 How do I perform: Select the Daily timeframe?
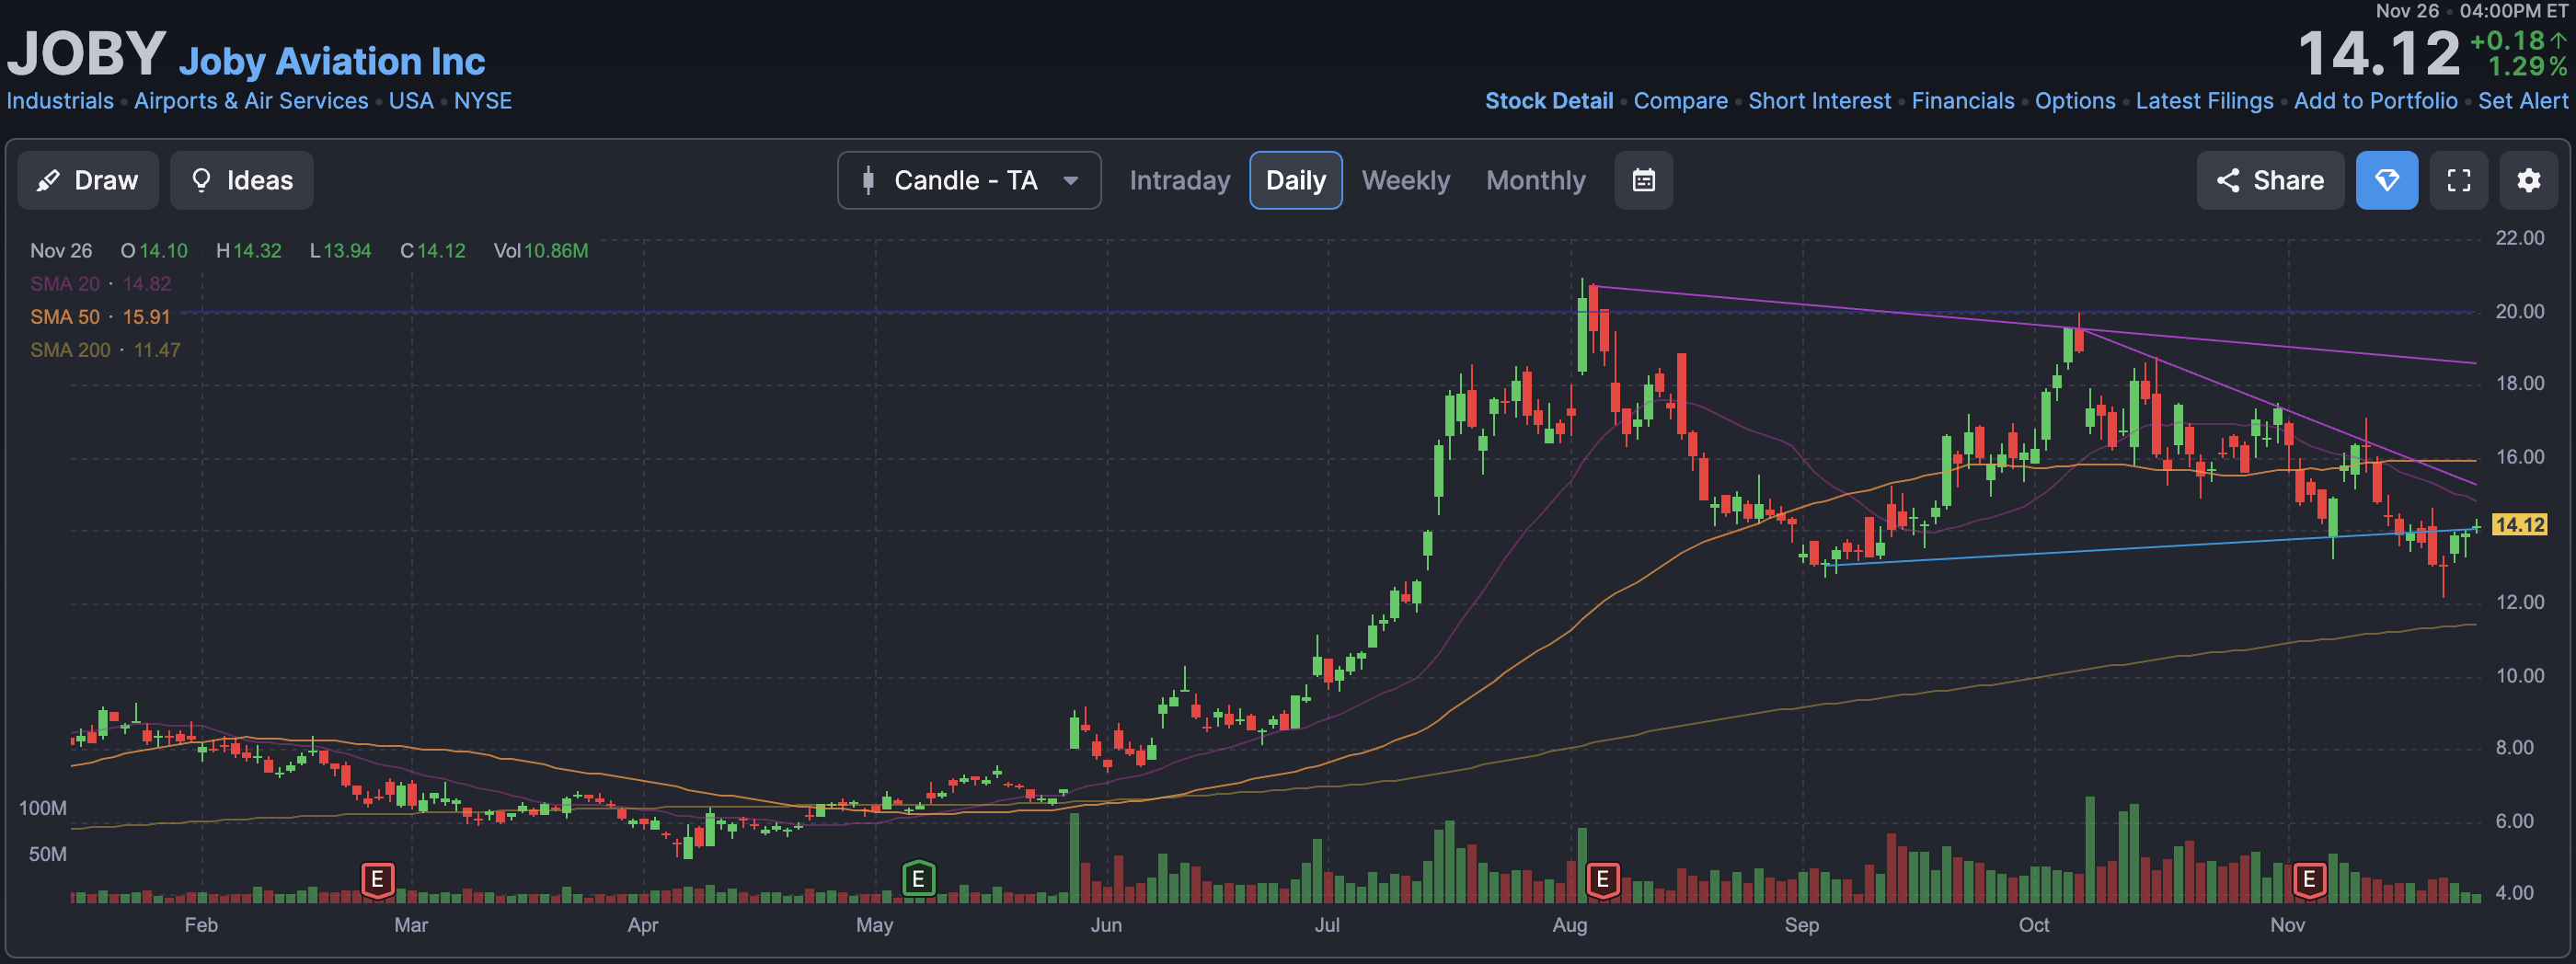[x=1295, y=180]
